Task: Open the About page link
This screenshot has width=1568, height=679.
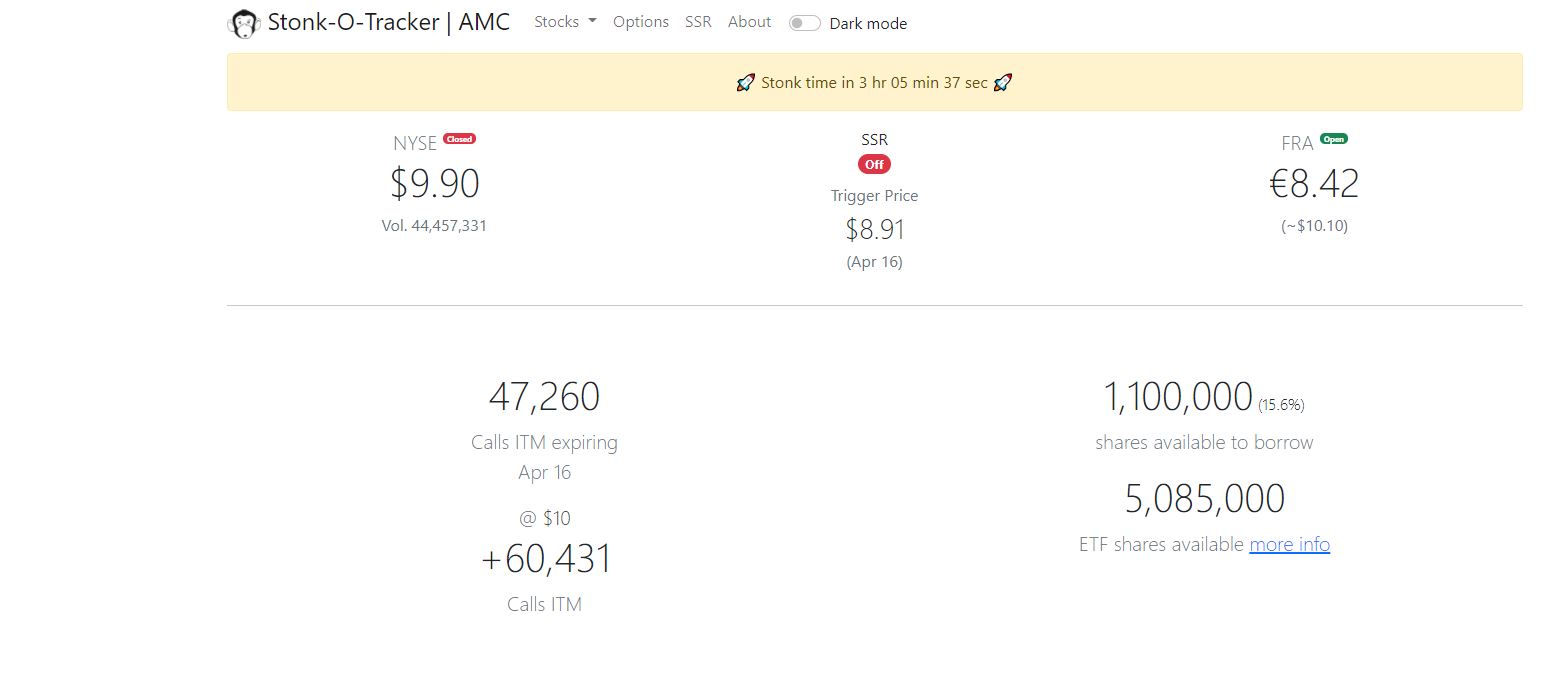Action: click(749, 22)
